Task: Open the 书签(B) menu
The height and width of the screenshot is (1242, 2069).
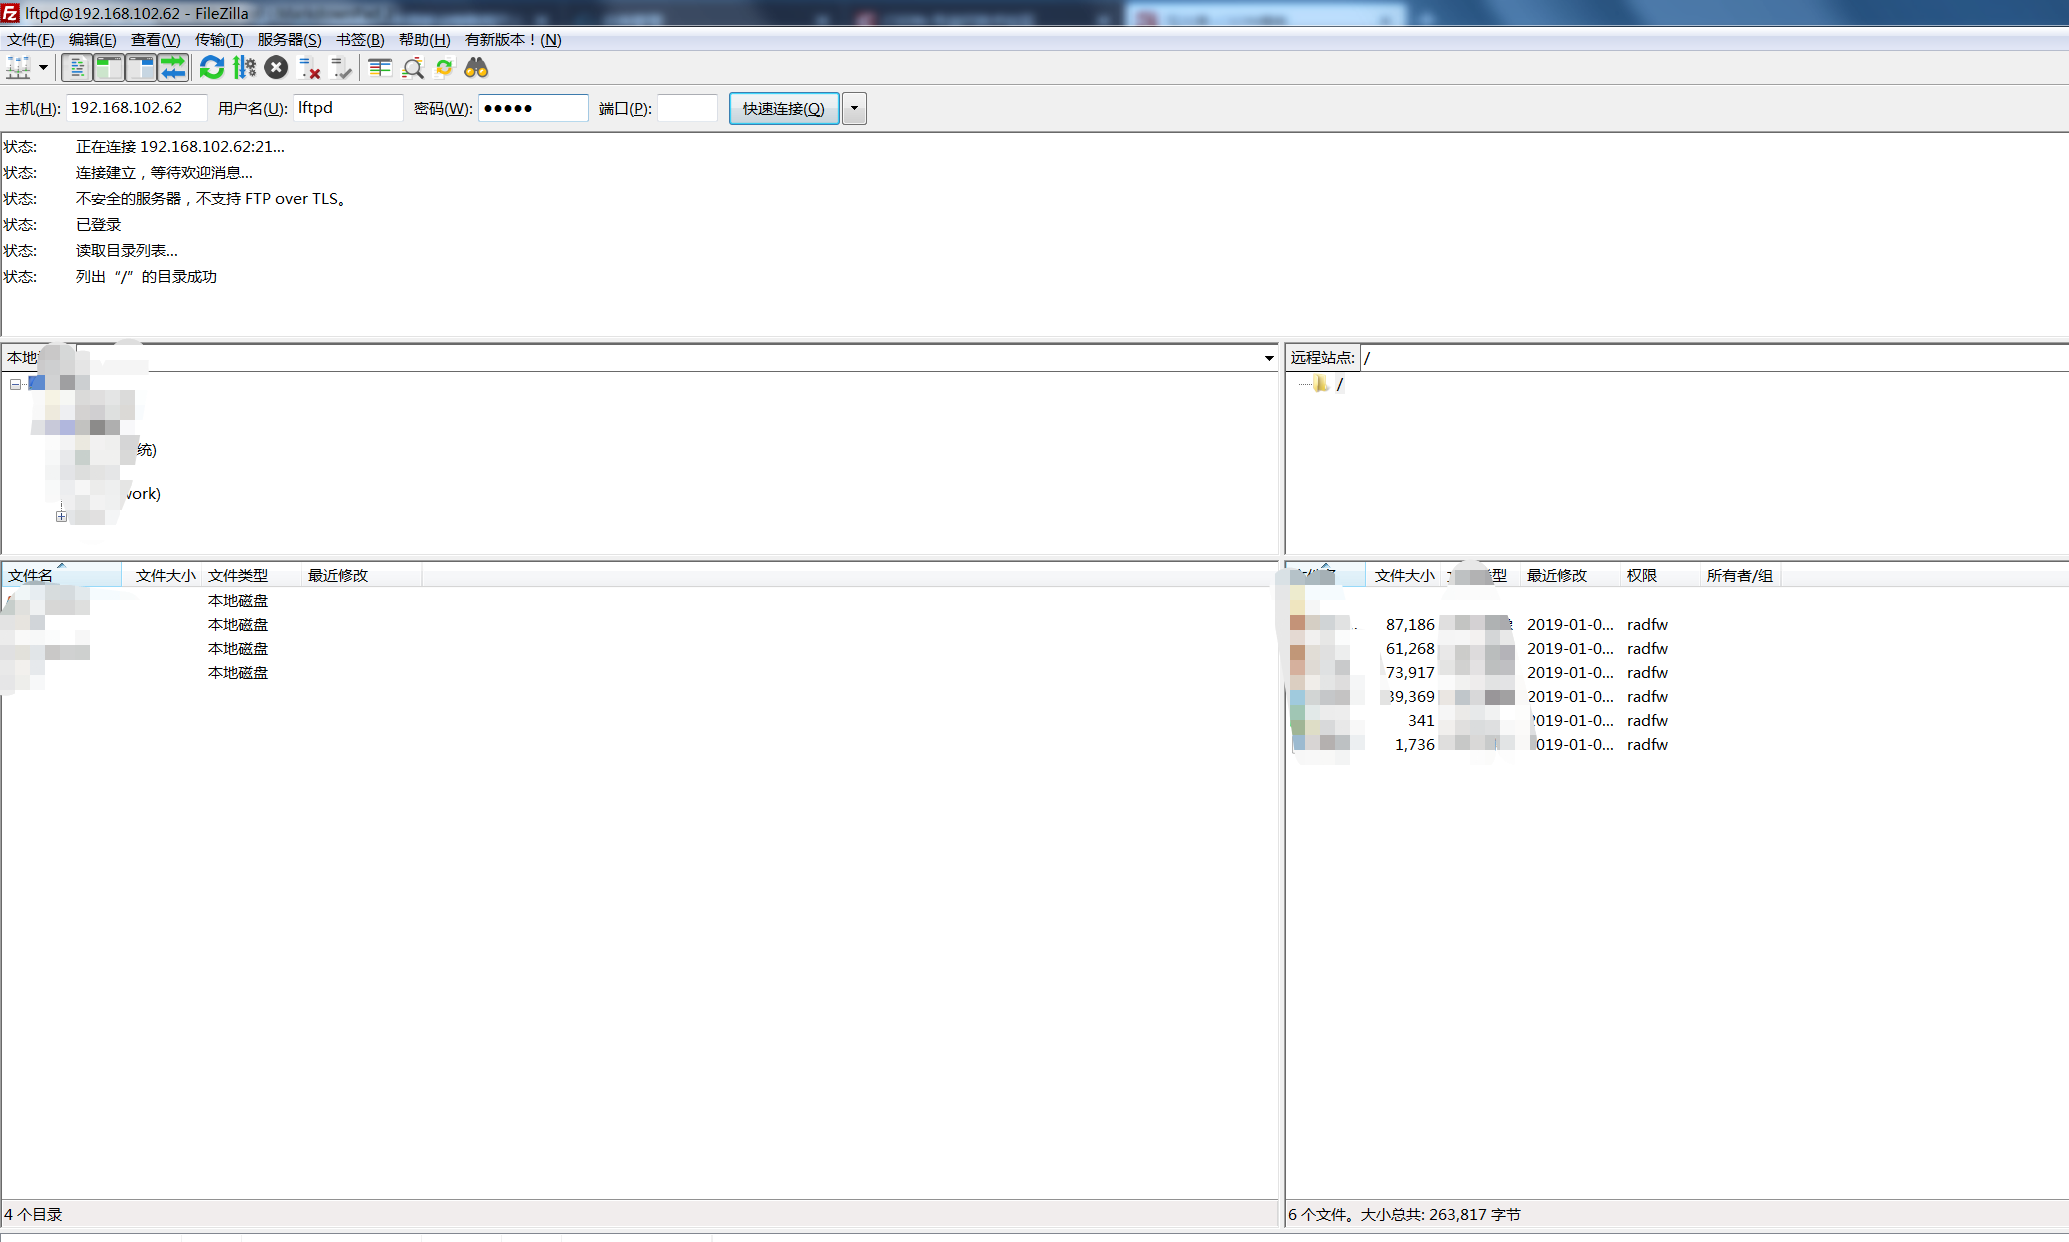Action: (x=360, y=40)
